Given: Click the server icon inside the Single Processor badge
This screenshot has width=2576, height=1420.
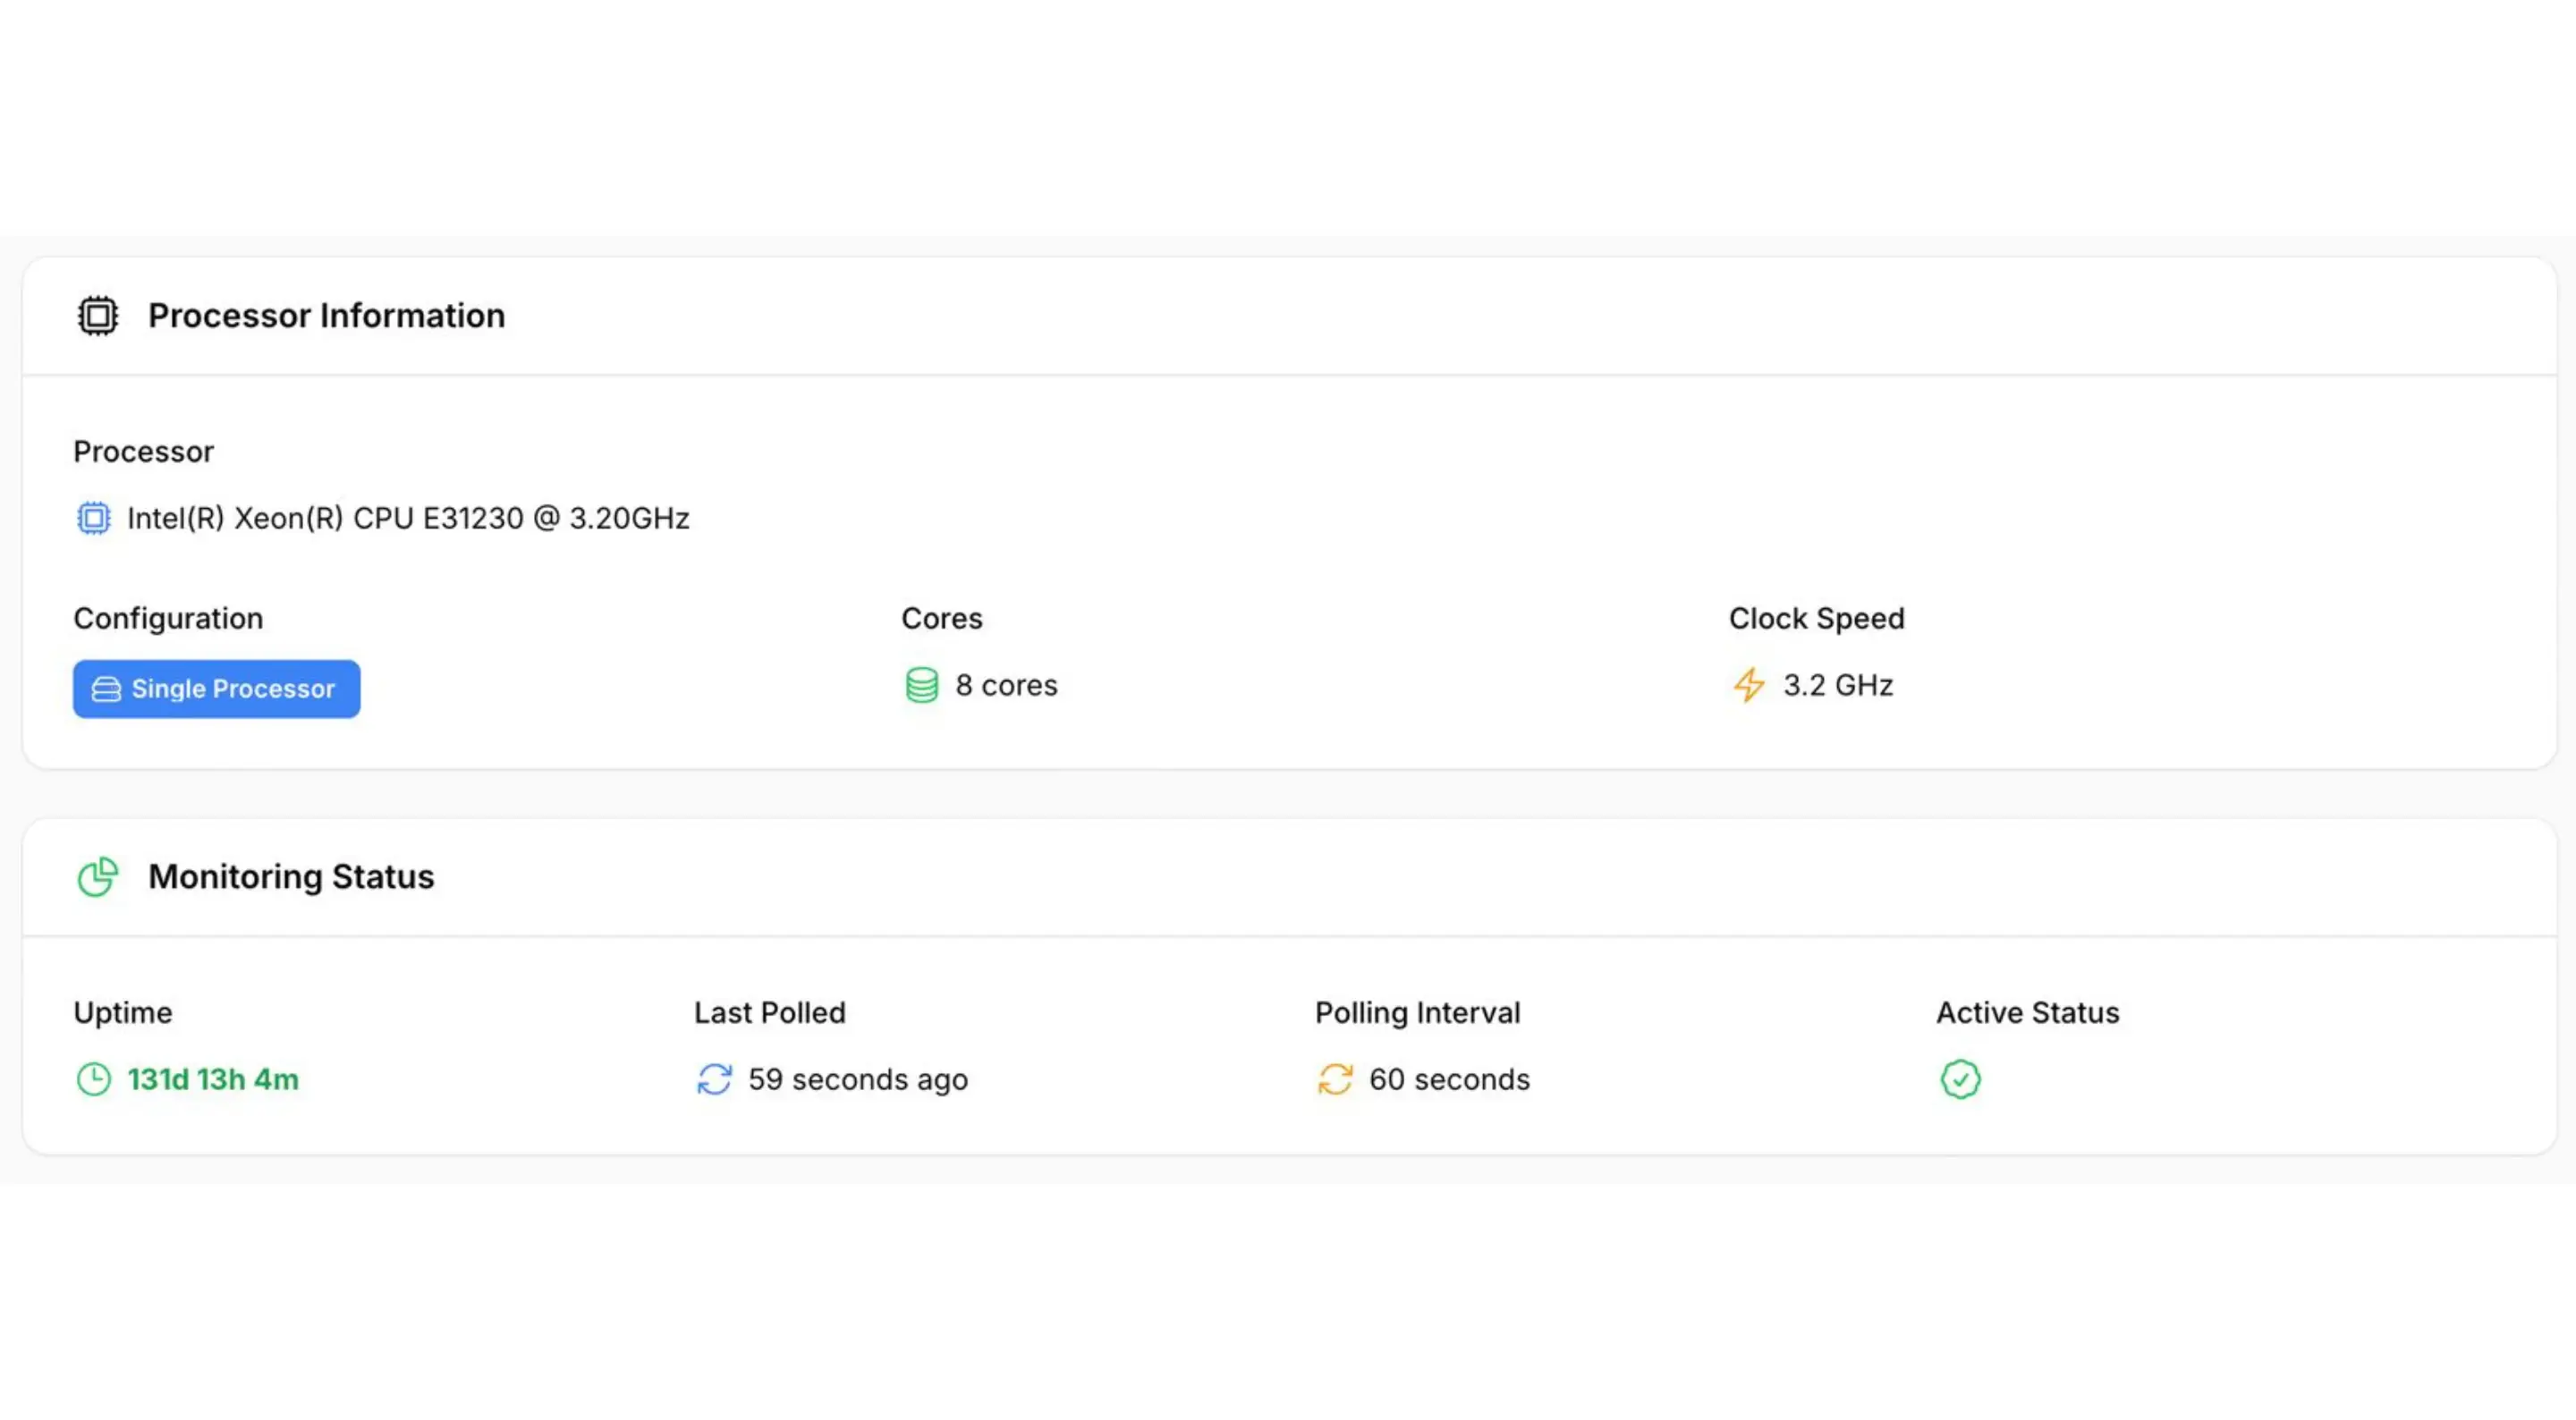Looking at the screenshot, I should pyautogui.click(x=106, y=688).
